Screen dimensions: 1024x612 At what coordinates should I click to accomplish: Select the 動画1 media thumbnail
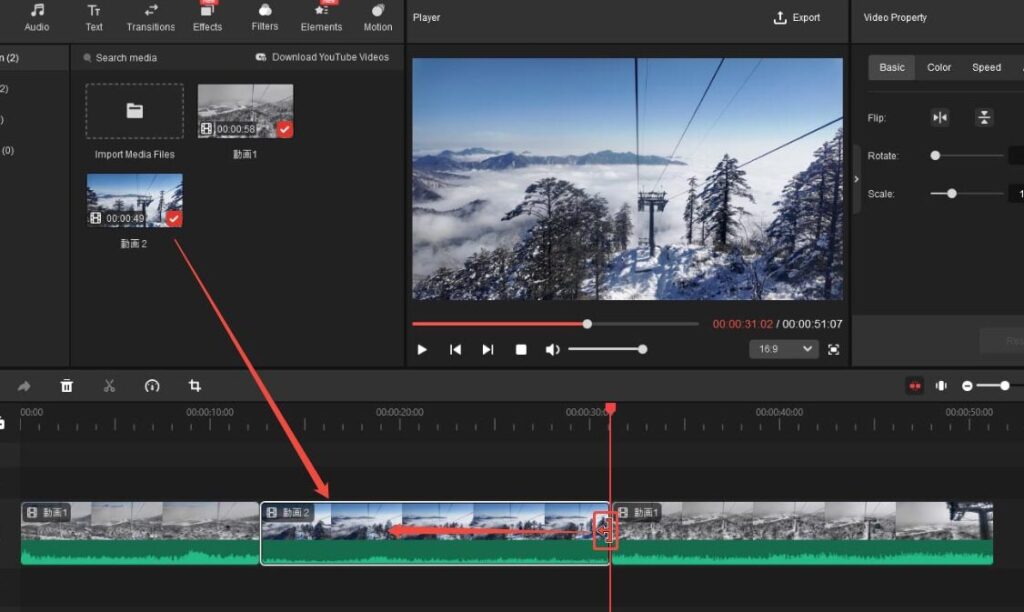coord(245,110)
